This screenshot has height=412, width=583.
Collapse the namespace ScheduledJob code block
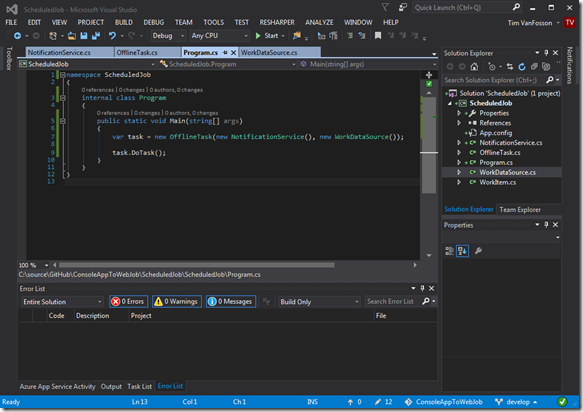(63, 75)
